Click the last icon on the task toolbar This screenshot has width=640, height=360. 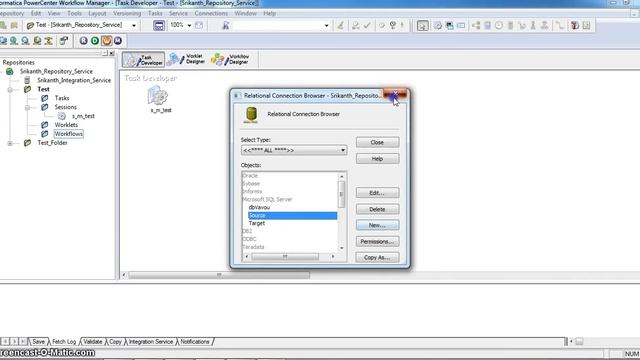point(587,26)
